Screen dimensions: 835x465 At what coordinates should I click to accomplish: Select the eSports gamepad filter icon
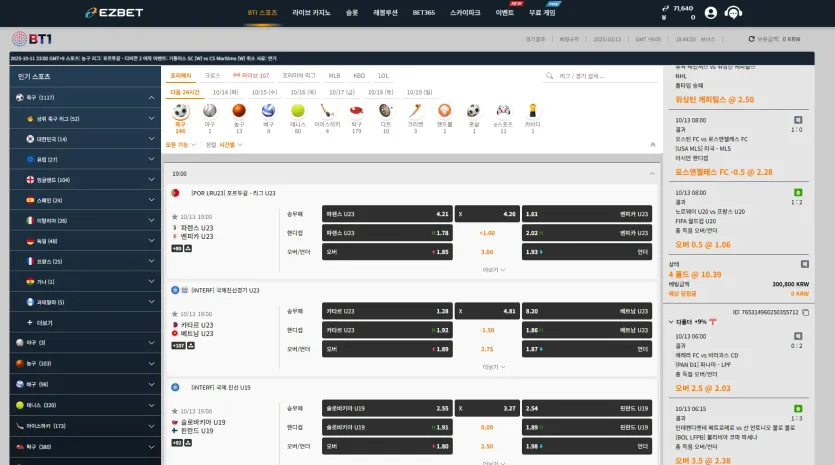point(503,110)
